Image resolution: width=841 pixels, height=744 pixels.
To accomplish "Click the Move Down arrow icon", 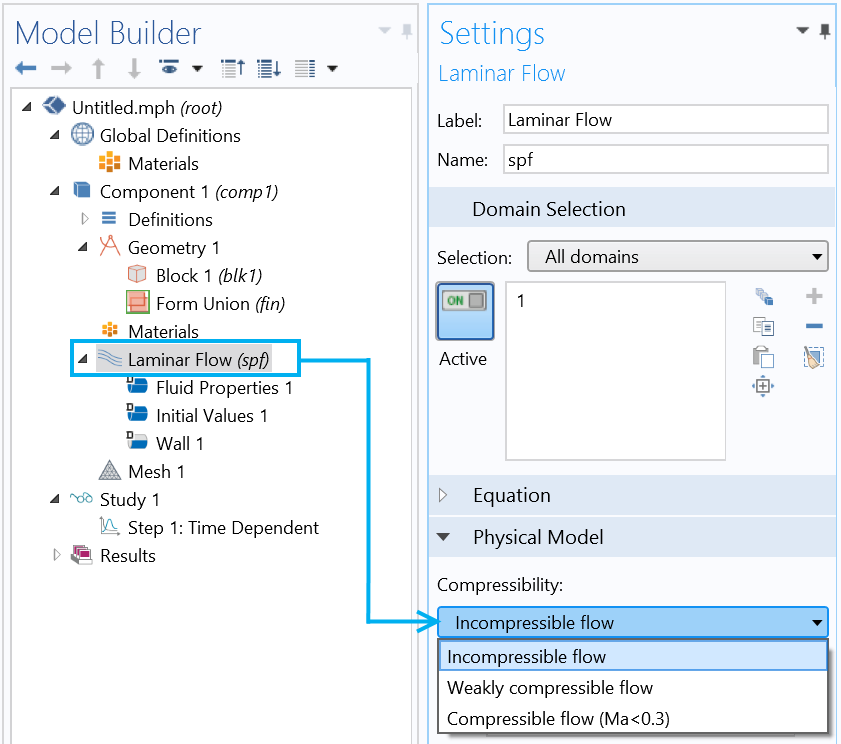I will coord(134,69).
